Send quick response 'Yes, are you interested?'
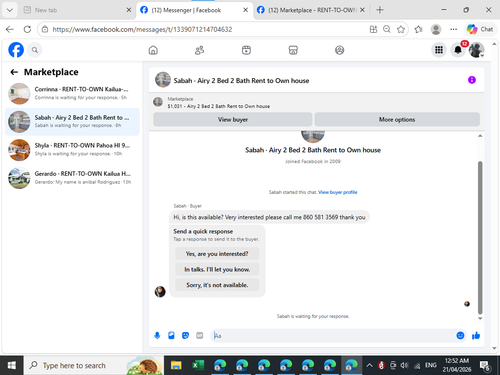500x375 pixels. coord(217,254)
